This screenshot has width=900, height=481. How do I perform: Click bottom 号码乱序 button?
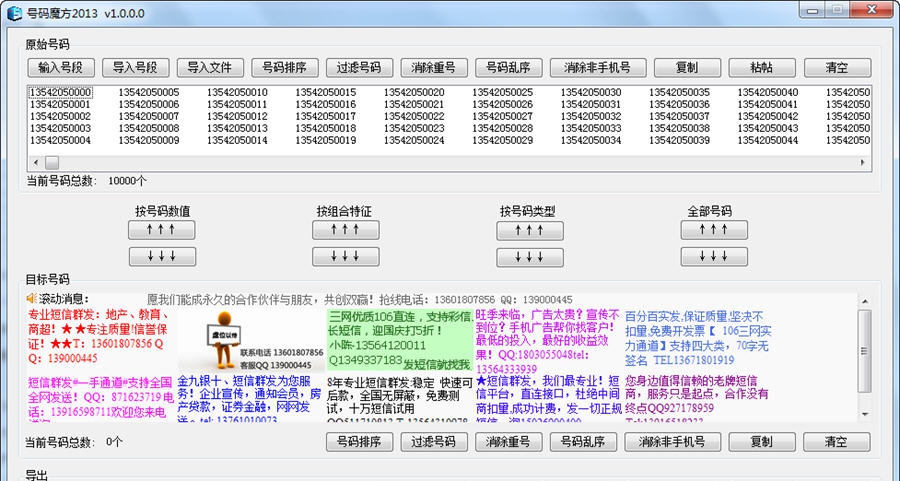[583, 442]
